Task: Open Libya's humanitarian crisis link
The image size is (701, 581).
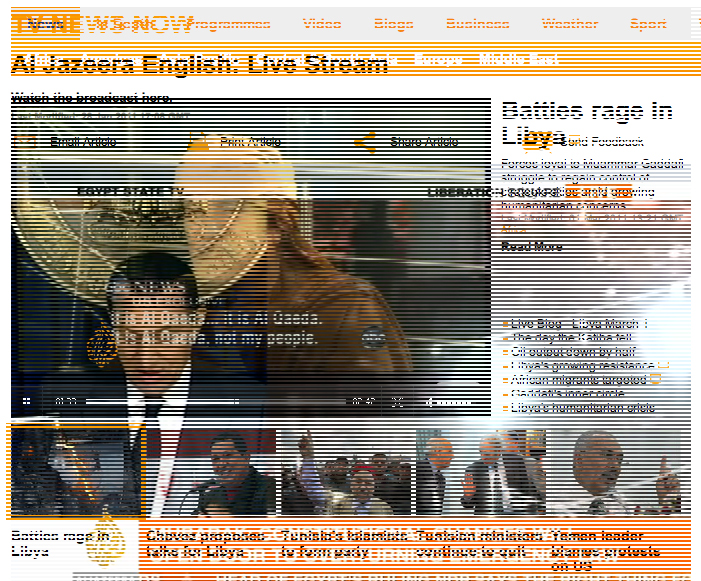Action: pos(583,408)
